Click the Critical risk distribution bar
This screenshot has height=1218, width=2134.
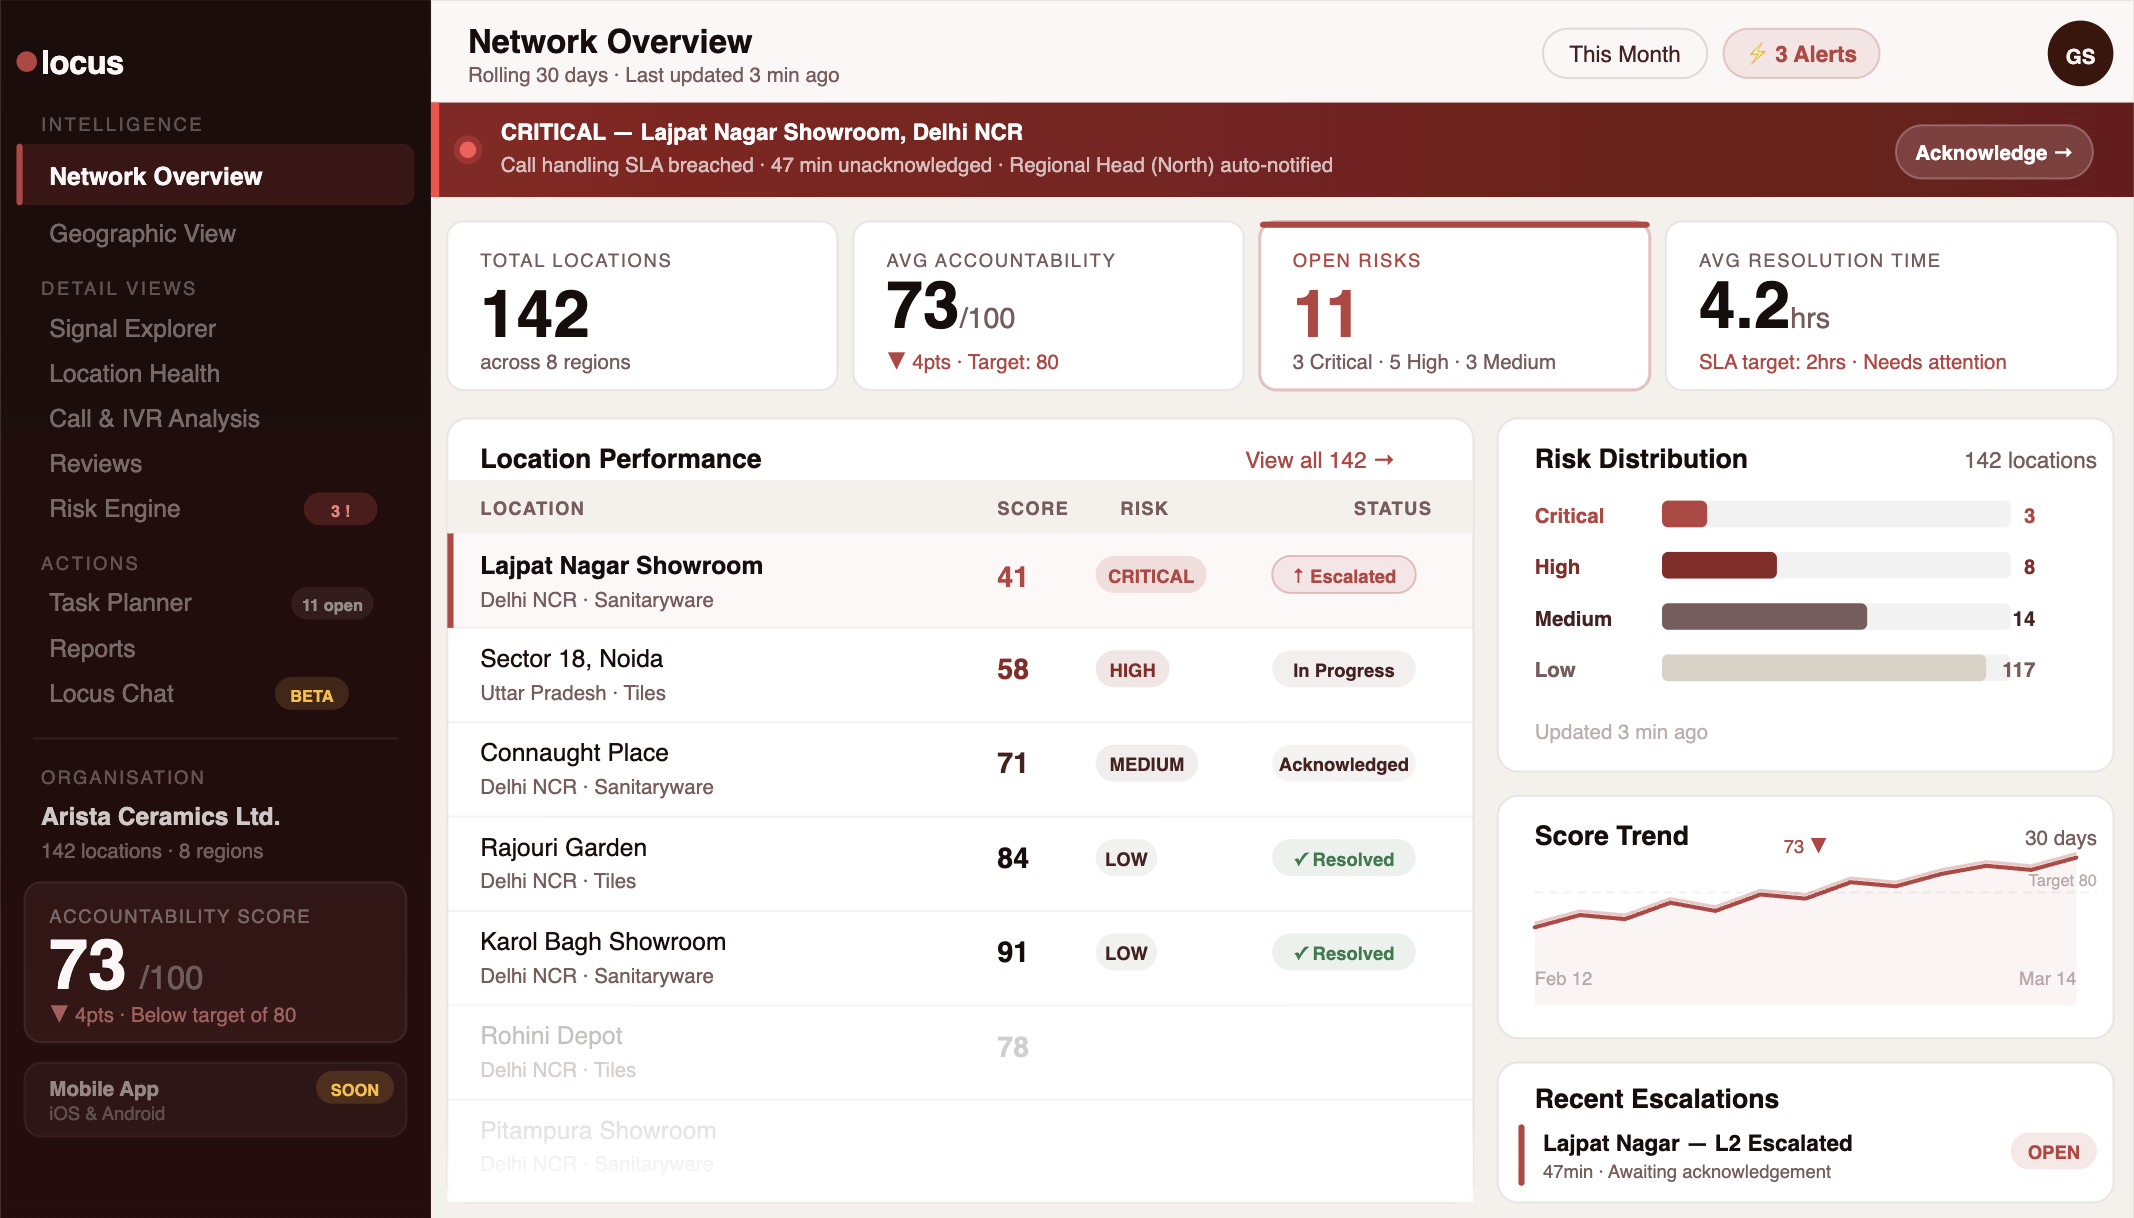point(1684,515)
